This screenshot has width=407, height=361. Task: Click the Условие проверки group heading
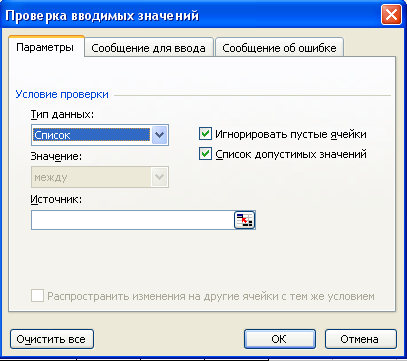pos(62,94)
